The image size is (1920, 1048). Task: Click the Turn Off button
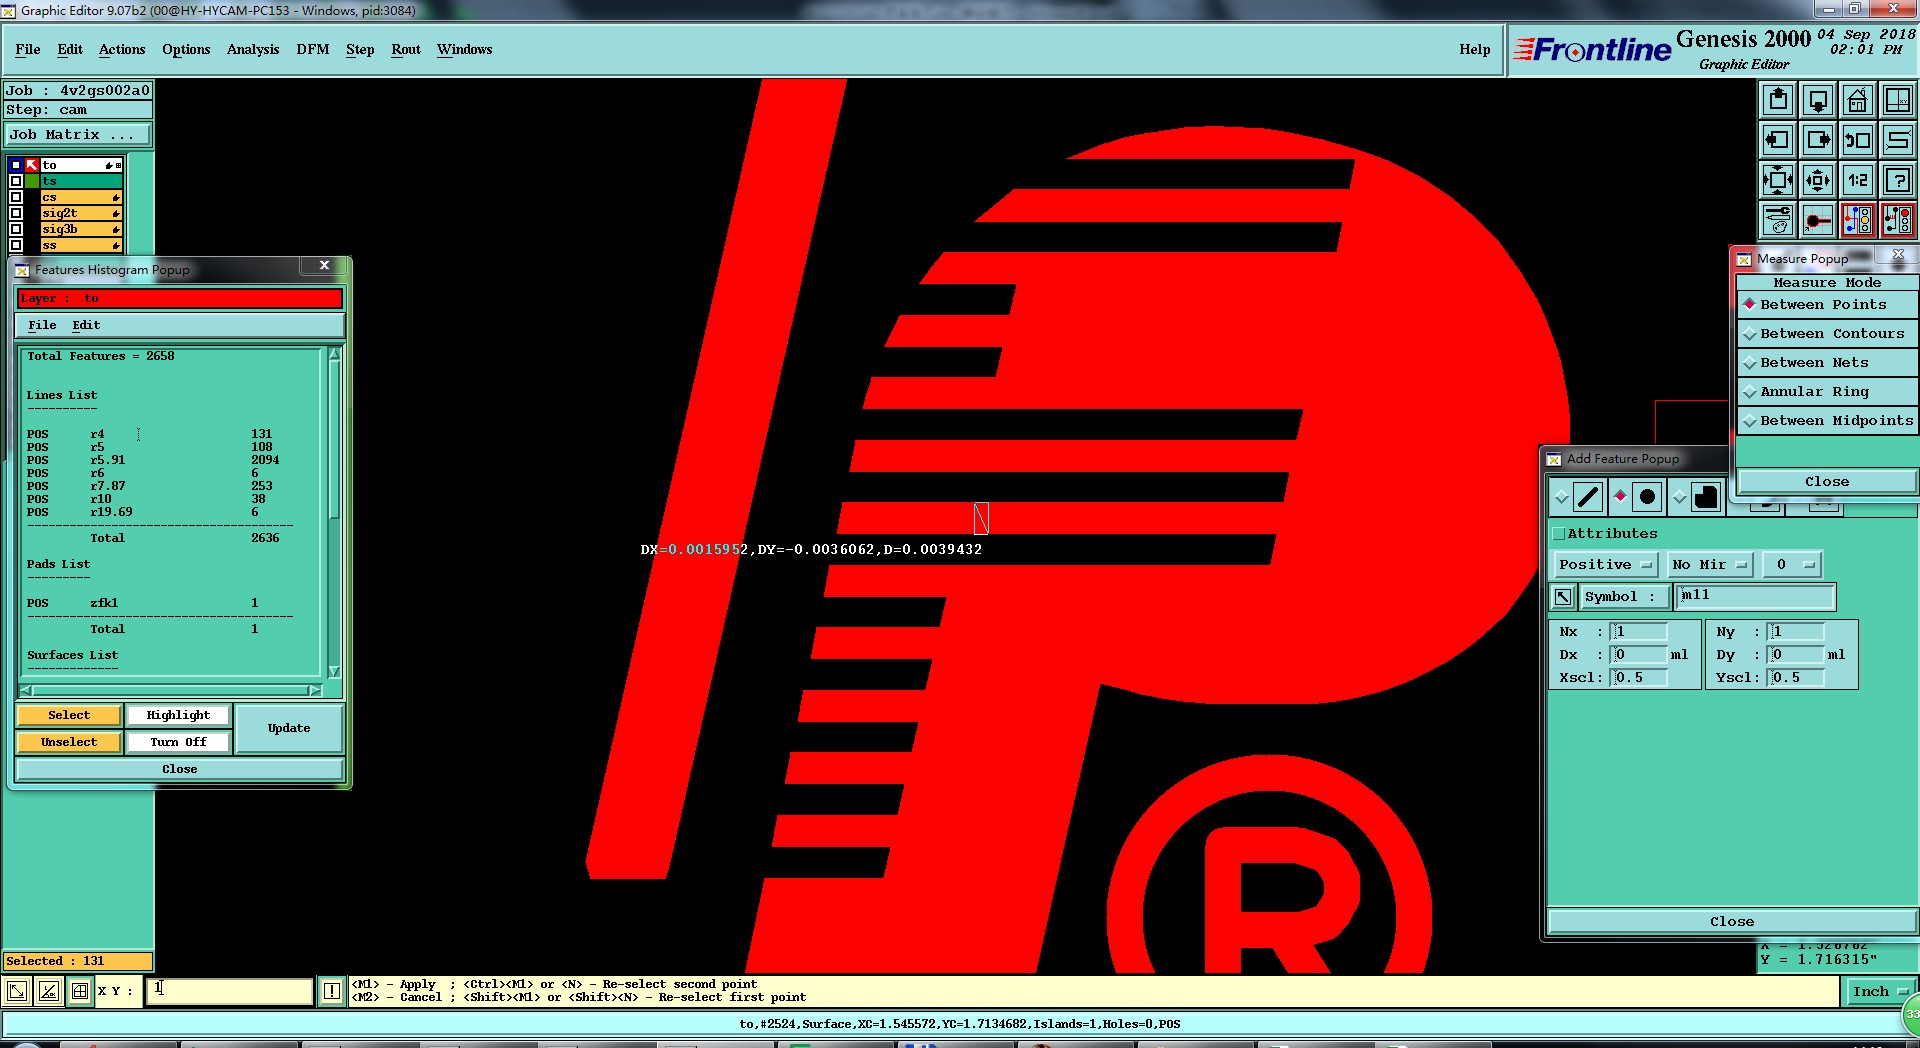178,742
